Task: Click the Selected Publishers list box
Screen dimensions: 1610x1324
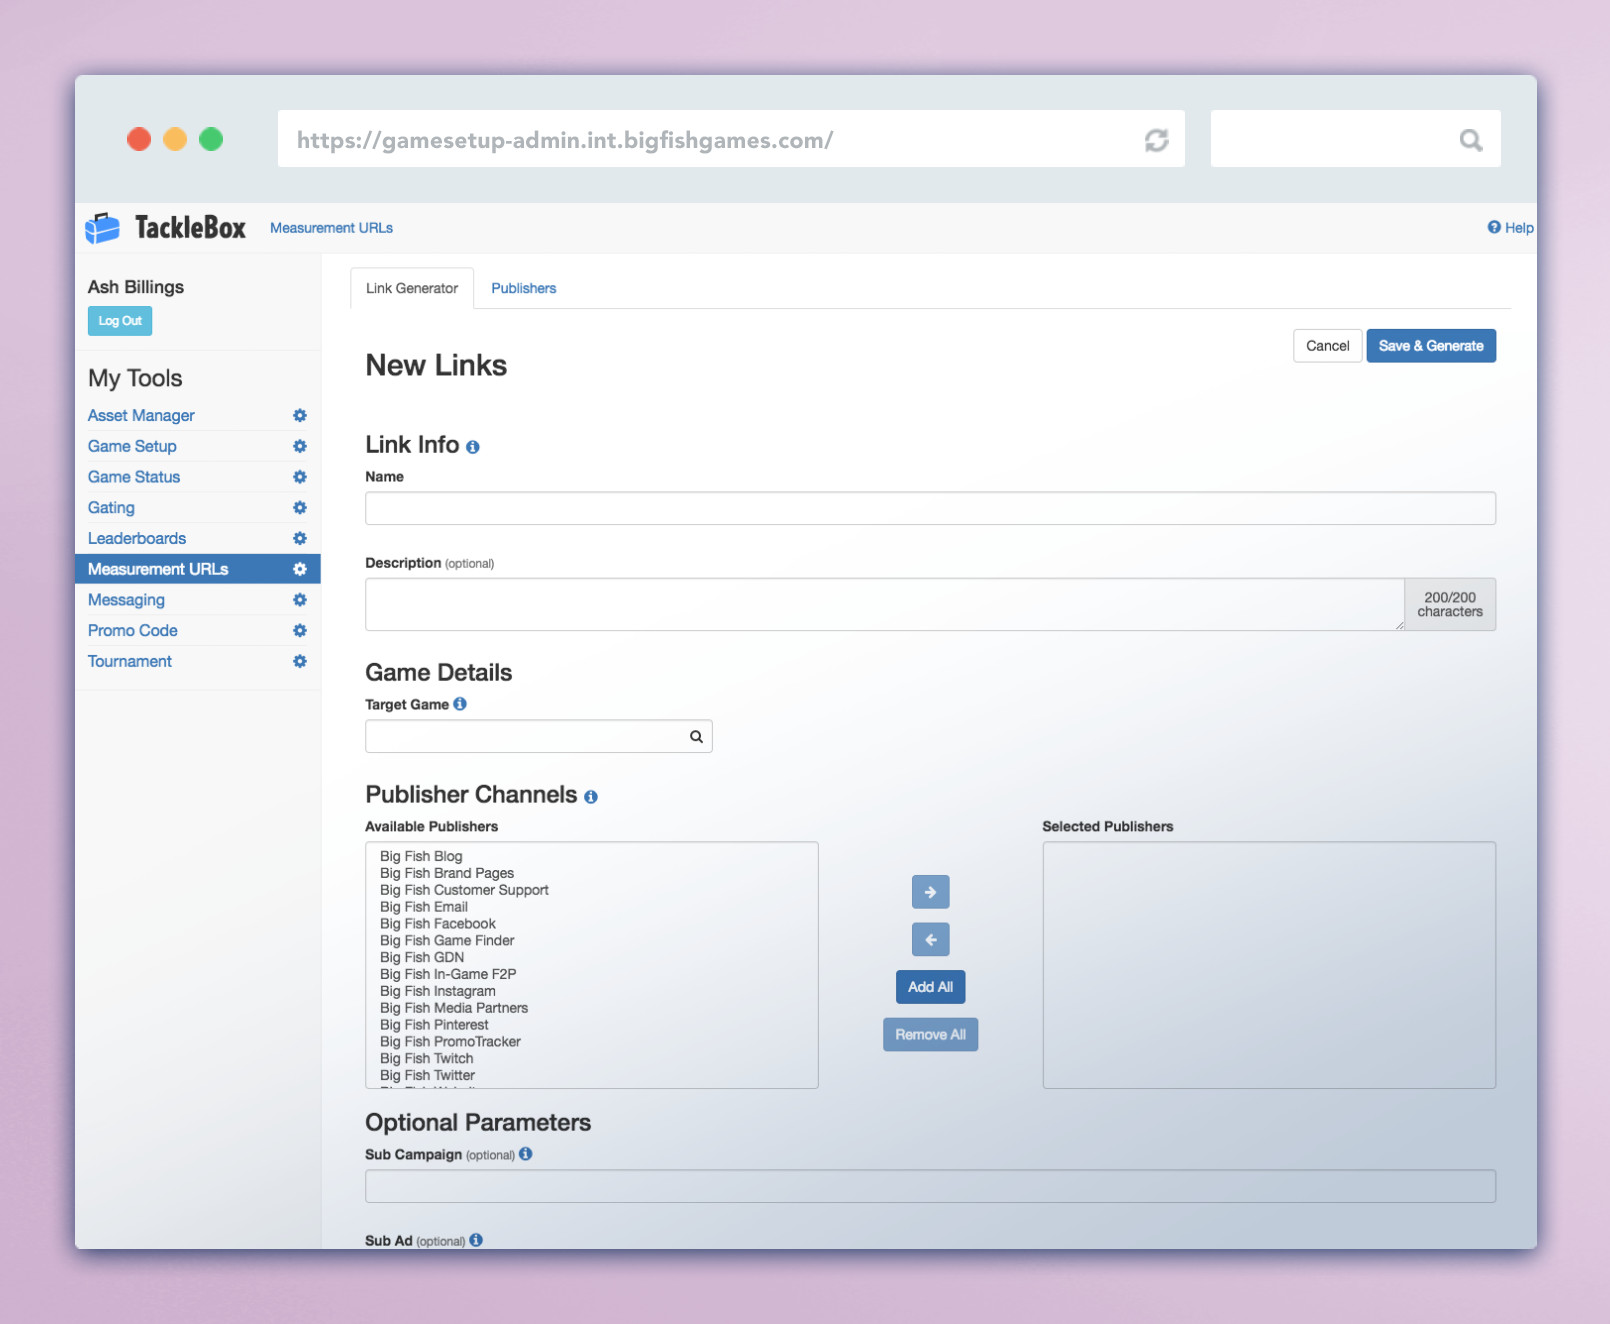Action: coord(1269,965)
